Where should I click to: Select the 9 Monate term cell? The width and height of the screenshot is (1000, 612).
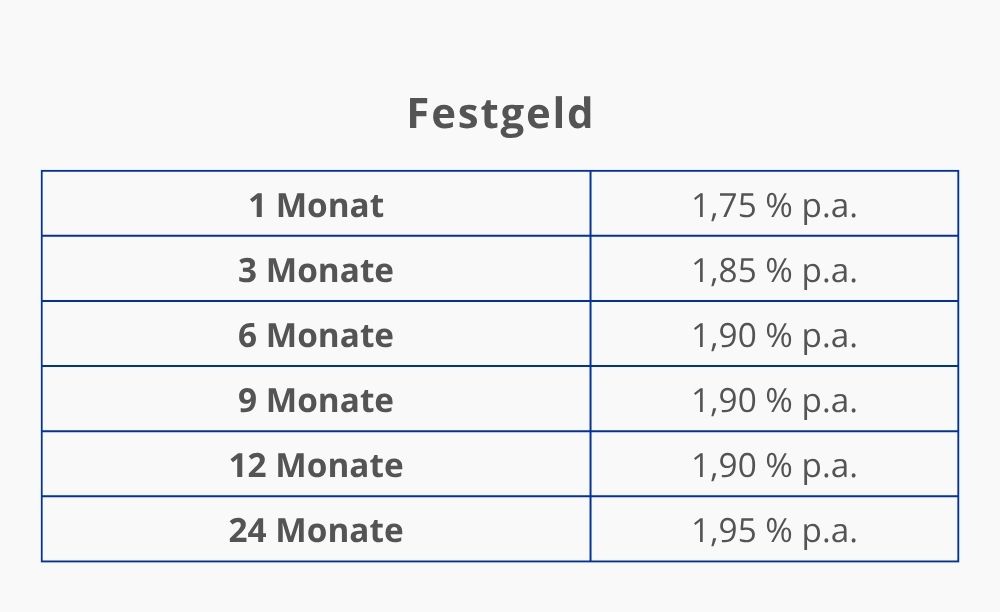tap(316, 399)
